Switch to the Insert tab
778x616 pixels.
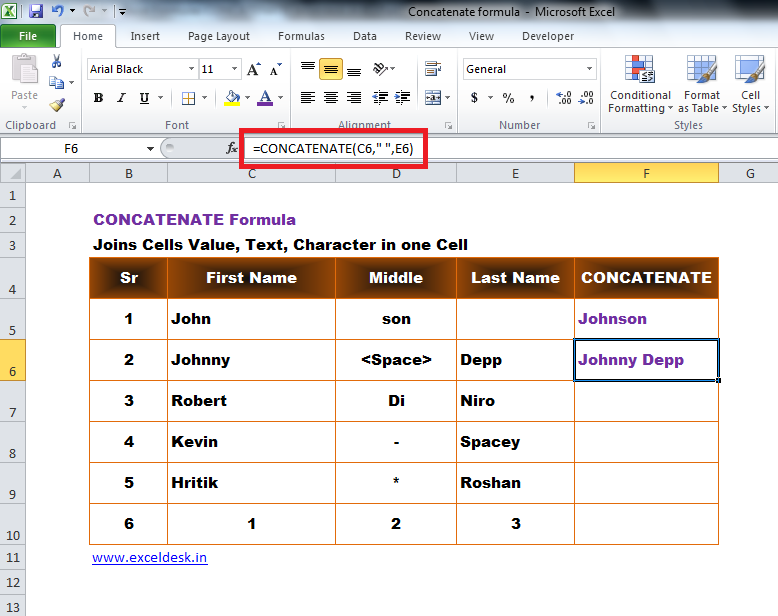click(145, 36)
